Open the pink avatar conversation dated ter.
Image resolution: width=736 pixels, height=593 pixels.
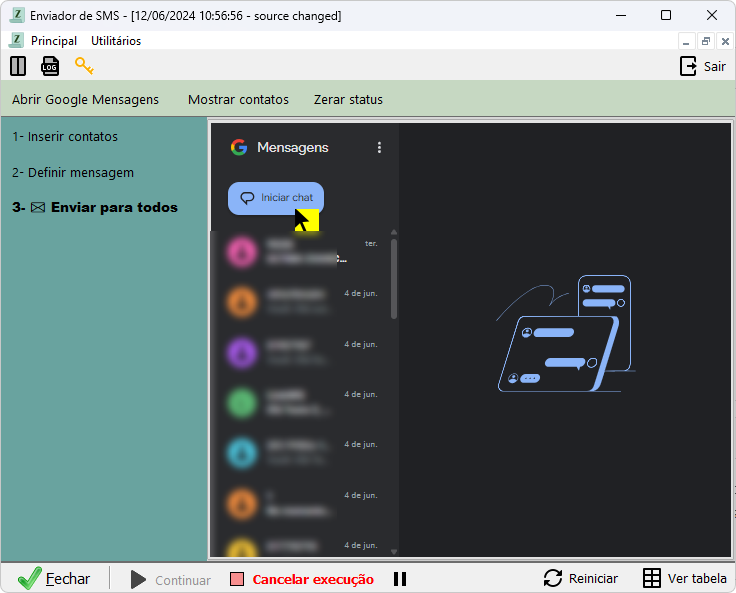tap(303, 252)
